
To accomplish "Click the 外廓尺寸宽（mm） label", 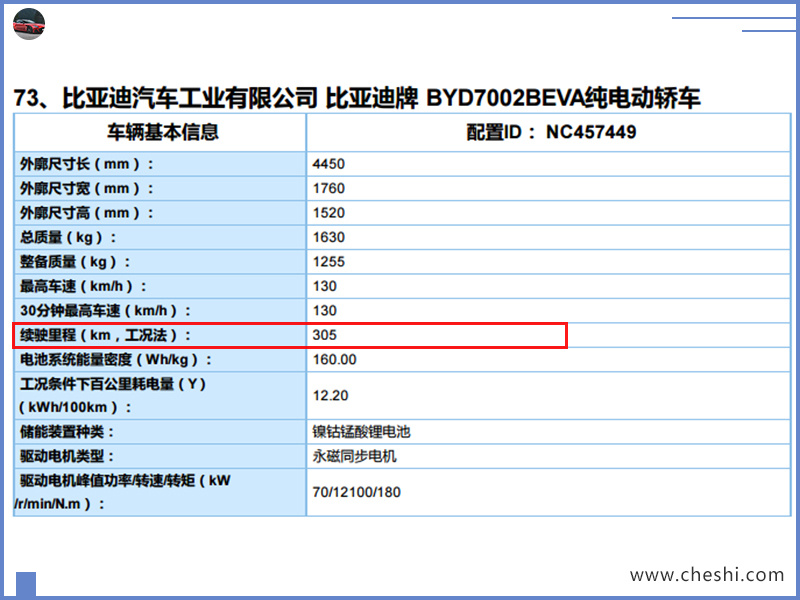I will [x=86, y=189].
